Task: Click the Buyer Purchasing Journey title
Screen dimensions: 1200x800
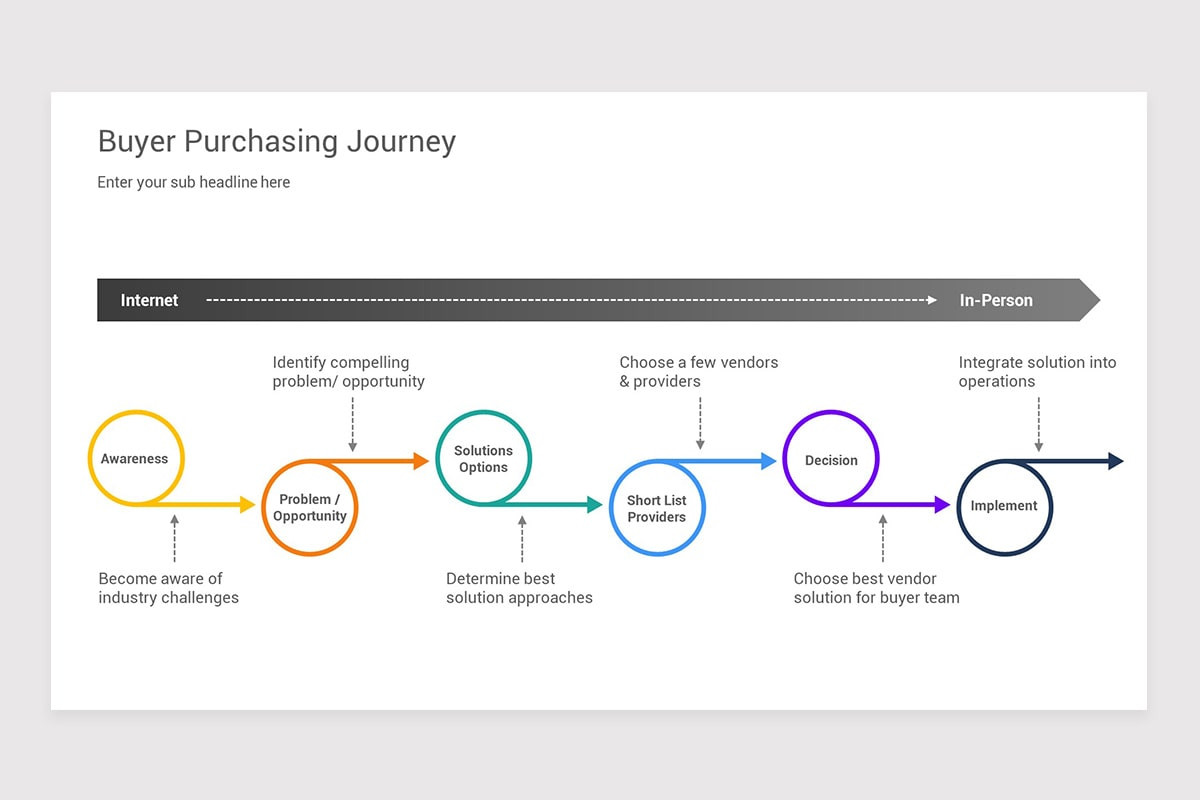Action: [277, 142]
